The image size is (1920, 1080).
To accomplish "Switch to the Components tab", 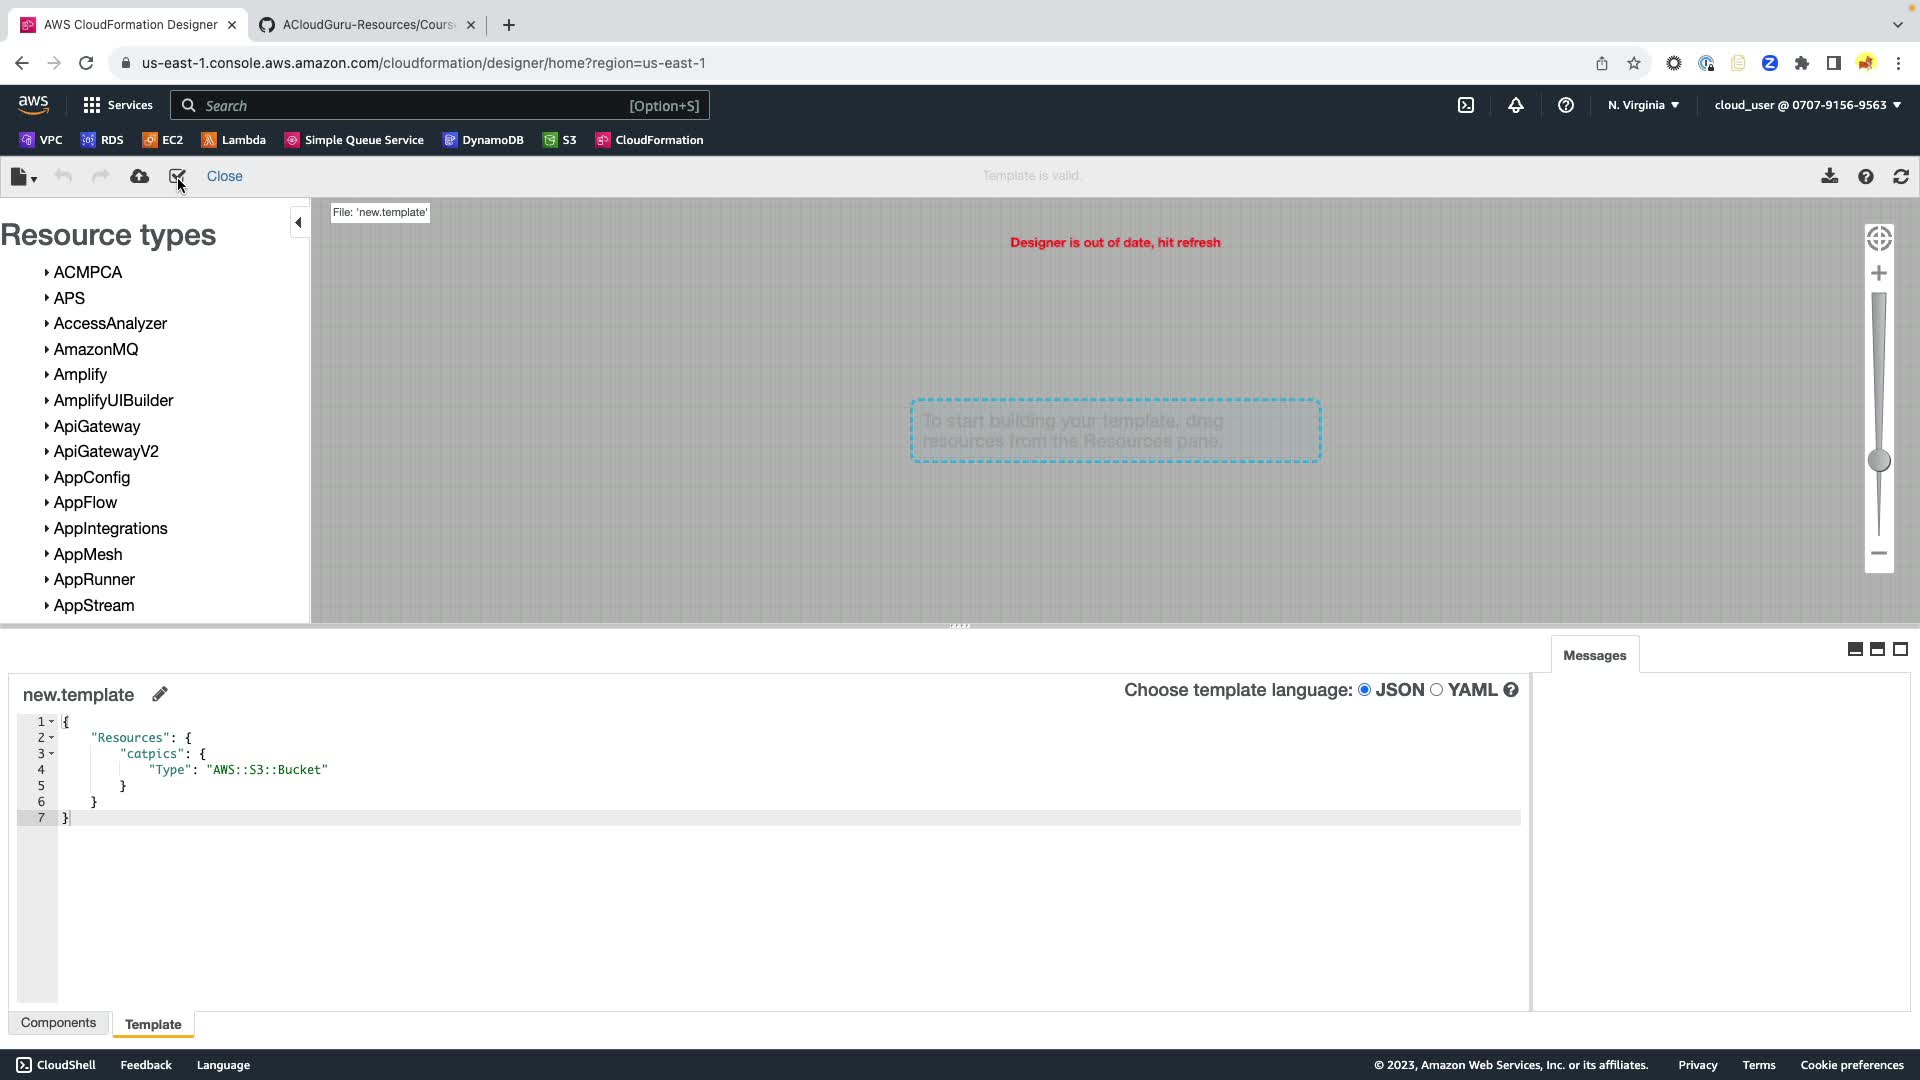I will click(58, 1022).
